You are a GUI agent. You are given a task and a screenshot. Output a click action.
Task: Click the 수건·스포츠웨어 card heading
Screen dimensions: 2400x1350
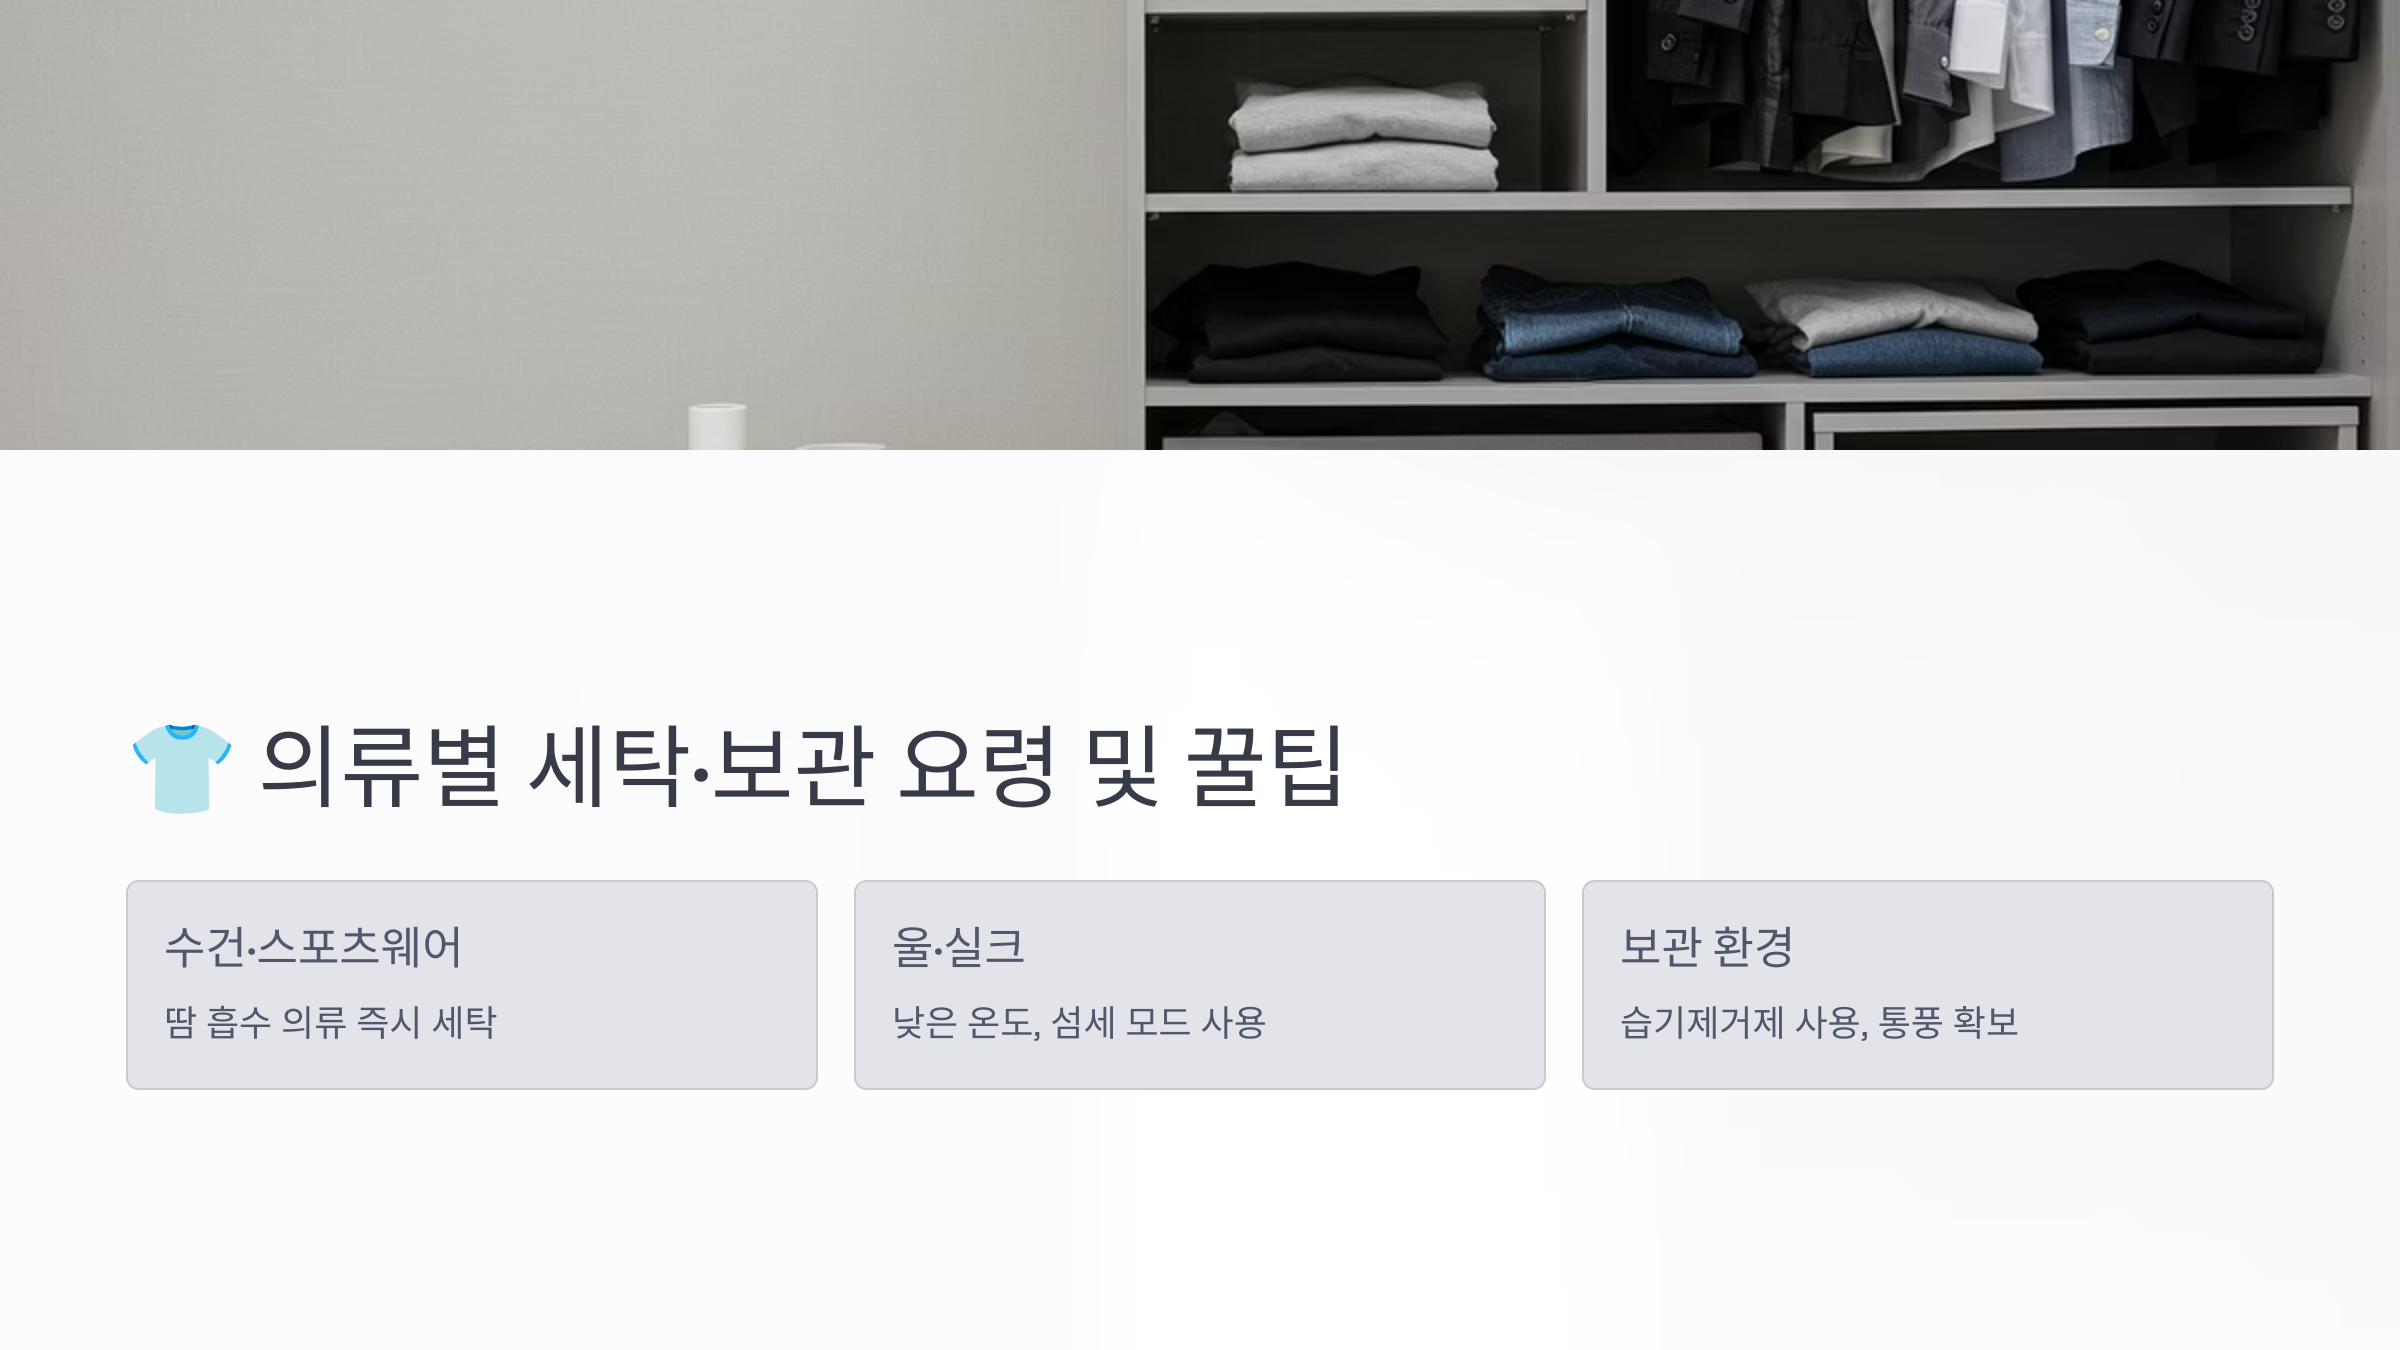click(x=313, y=946)
